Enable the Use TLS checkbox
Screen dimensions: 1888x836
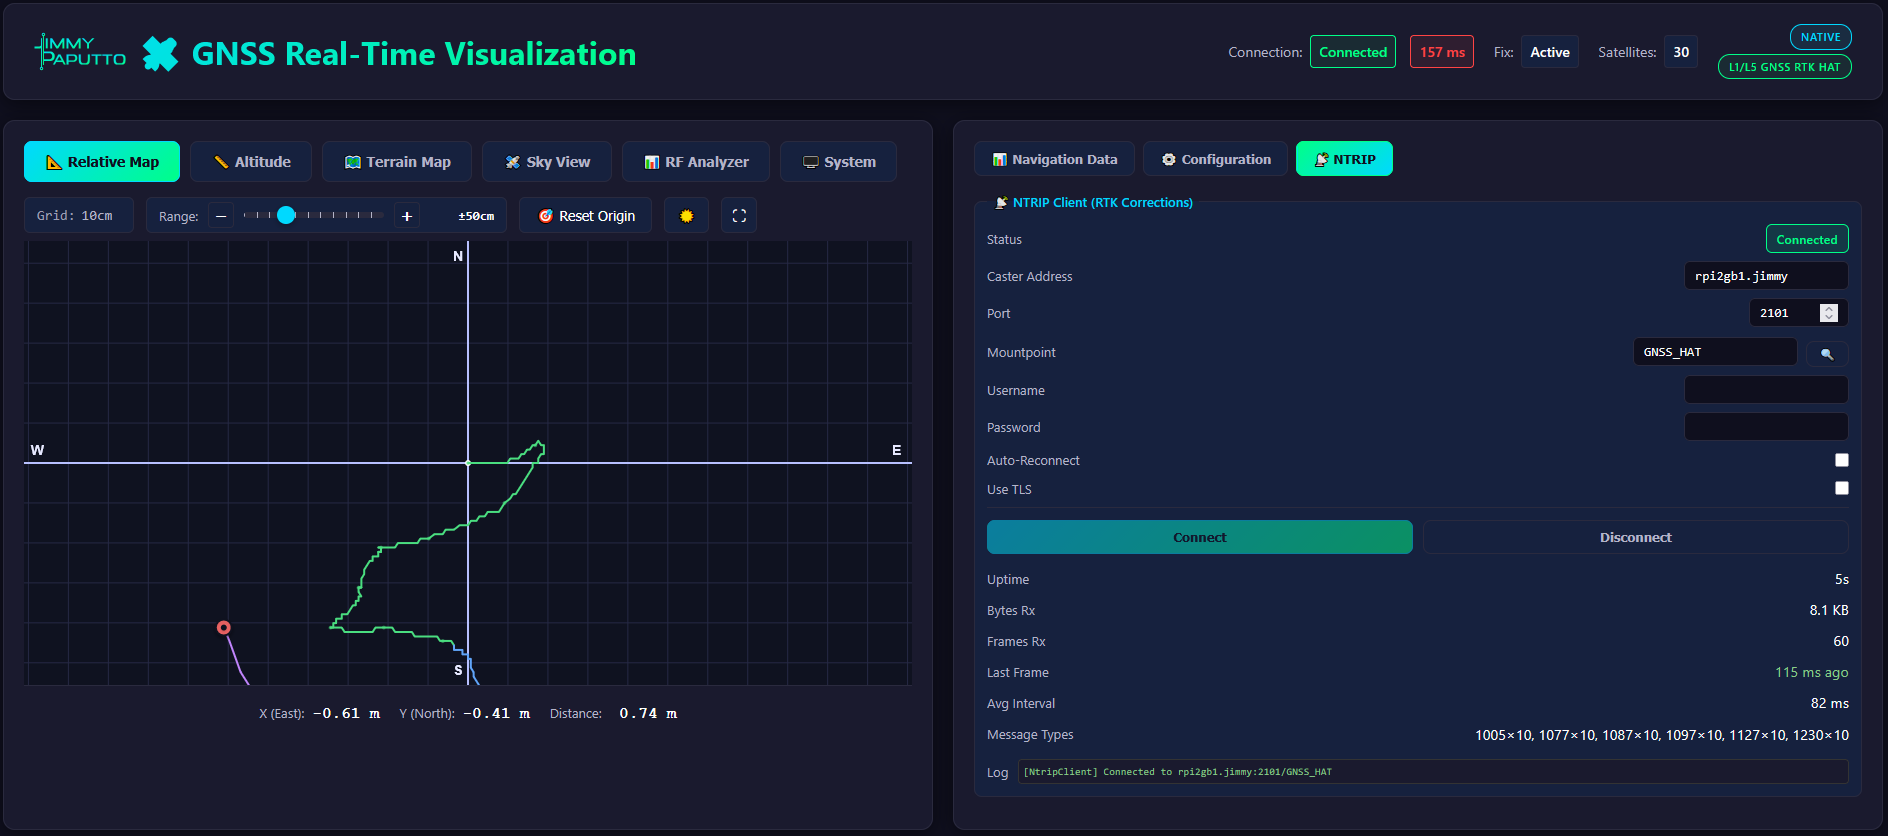(1842, 488)
